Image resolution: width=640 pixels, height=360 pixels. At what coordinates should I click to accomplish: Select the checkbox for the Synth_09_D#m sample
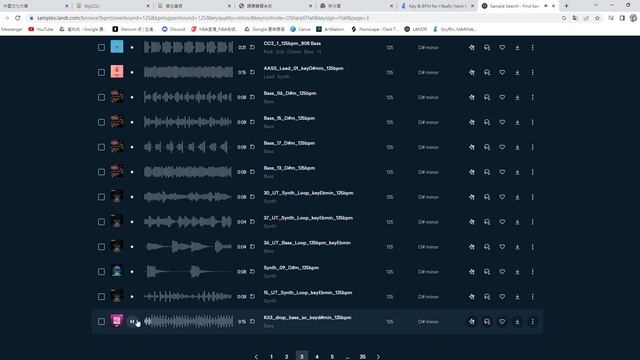pos(101,271)
